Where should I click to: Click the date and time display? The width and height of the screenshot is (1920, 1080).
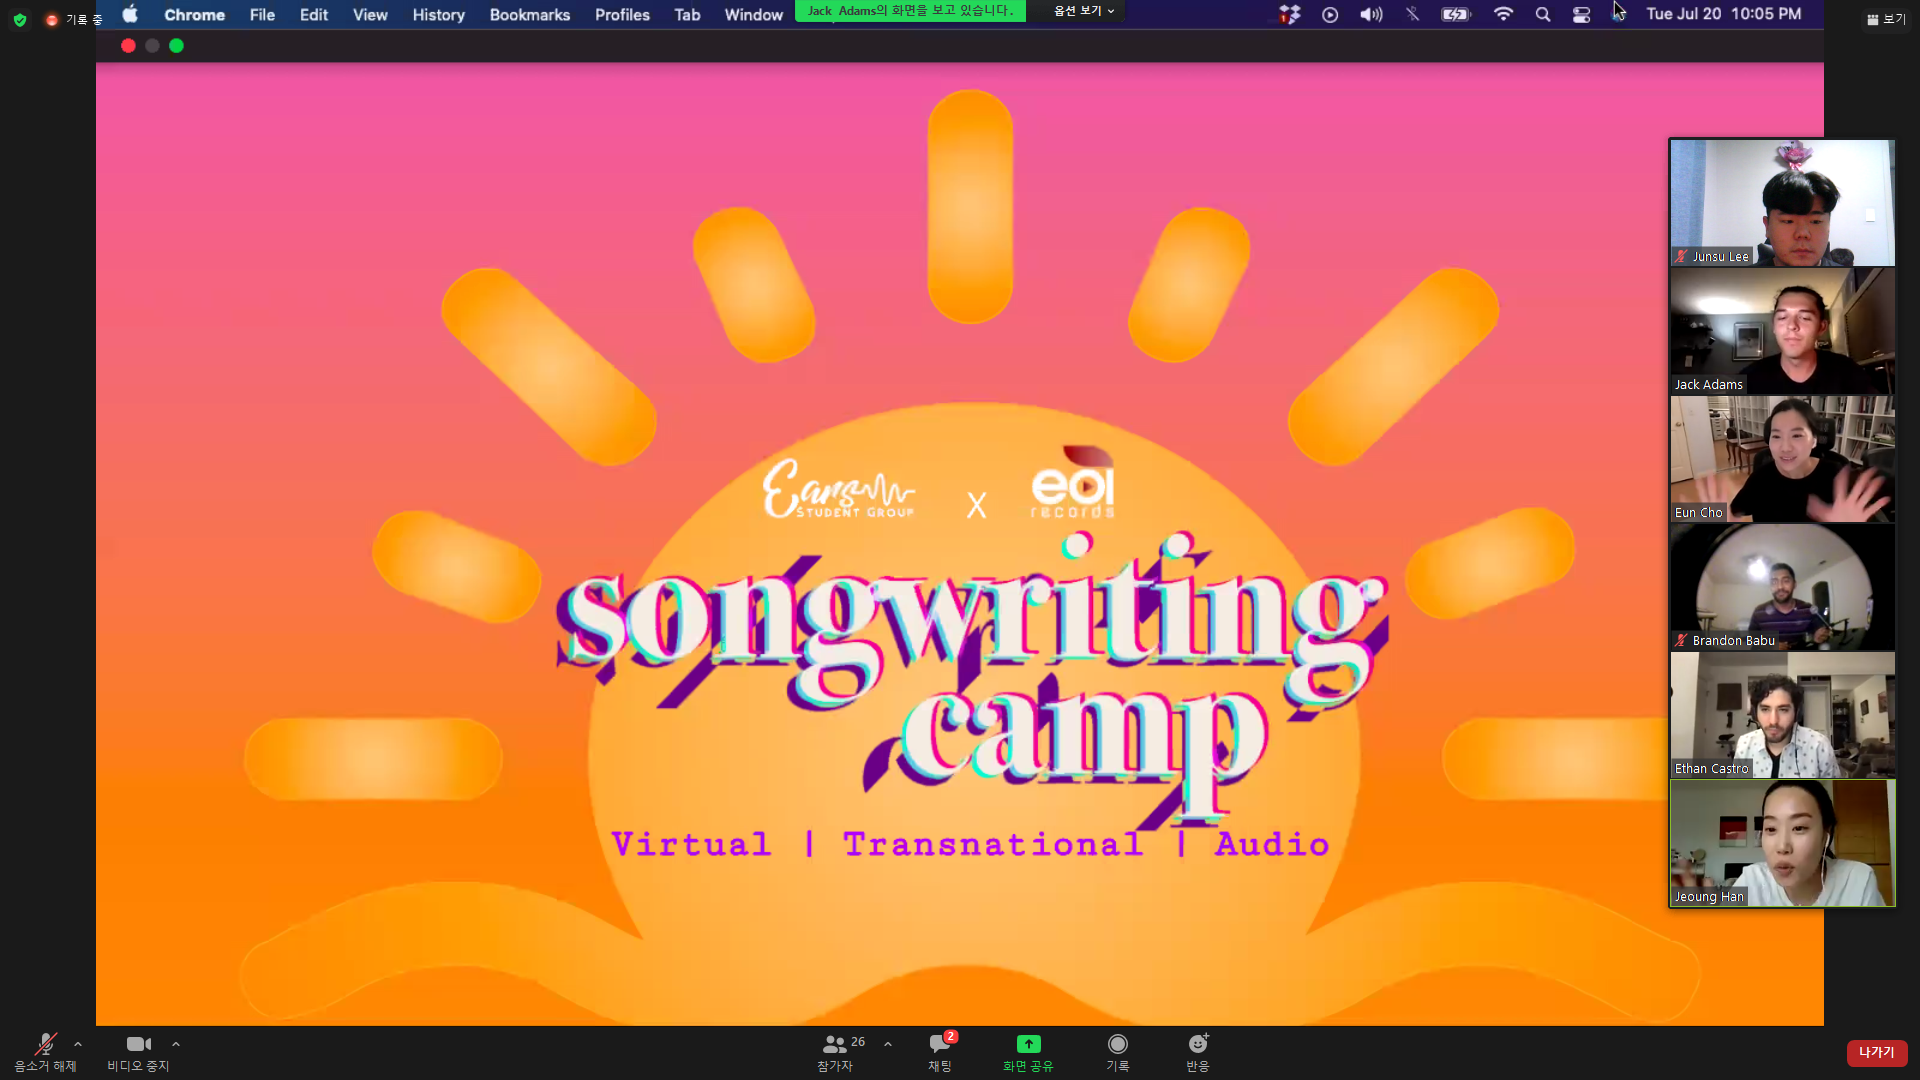1724,14
